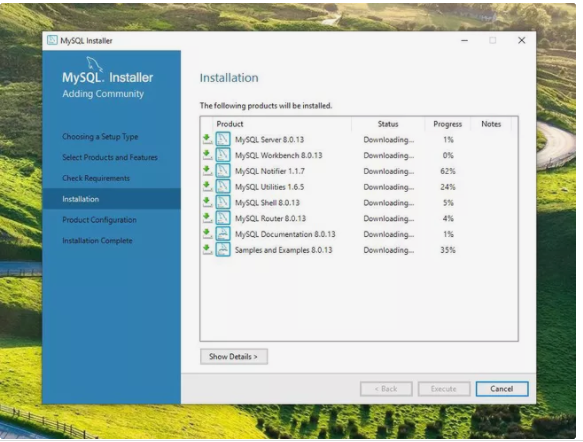Click the MySQL Workbench 8.0.13 product icon
The image size is (583, 442).
[223, 155]
